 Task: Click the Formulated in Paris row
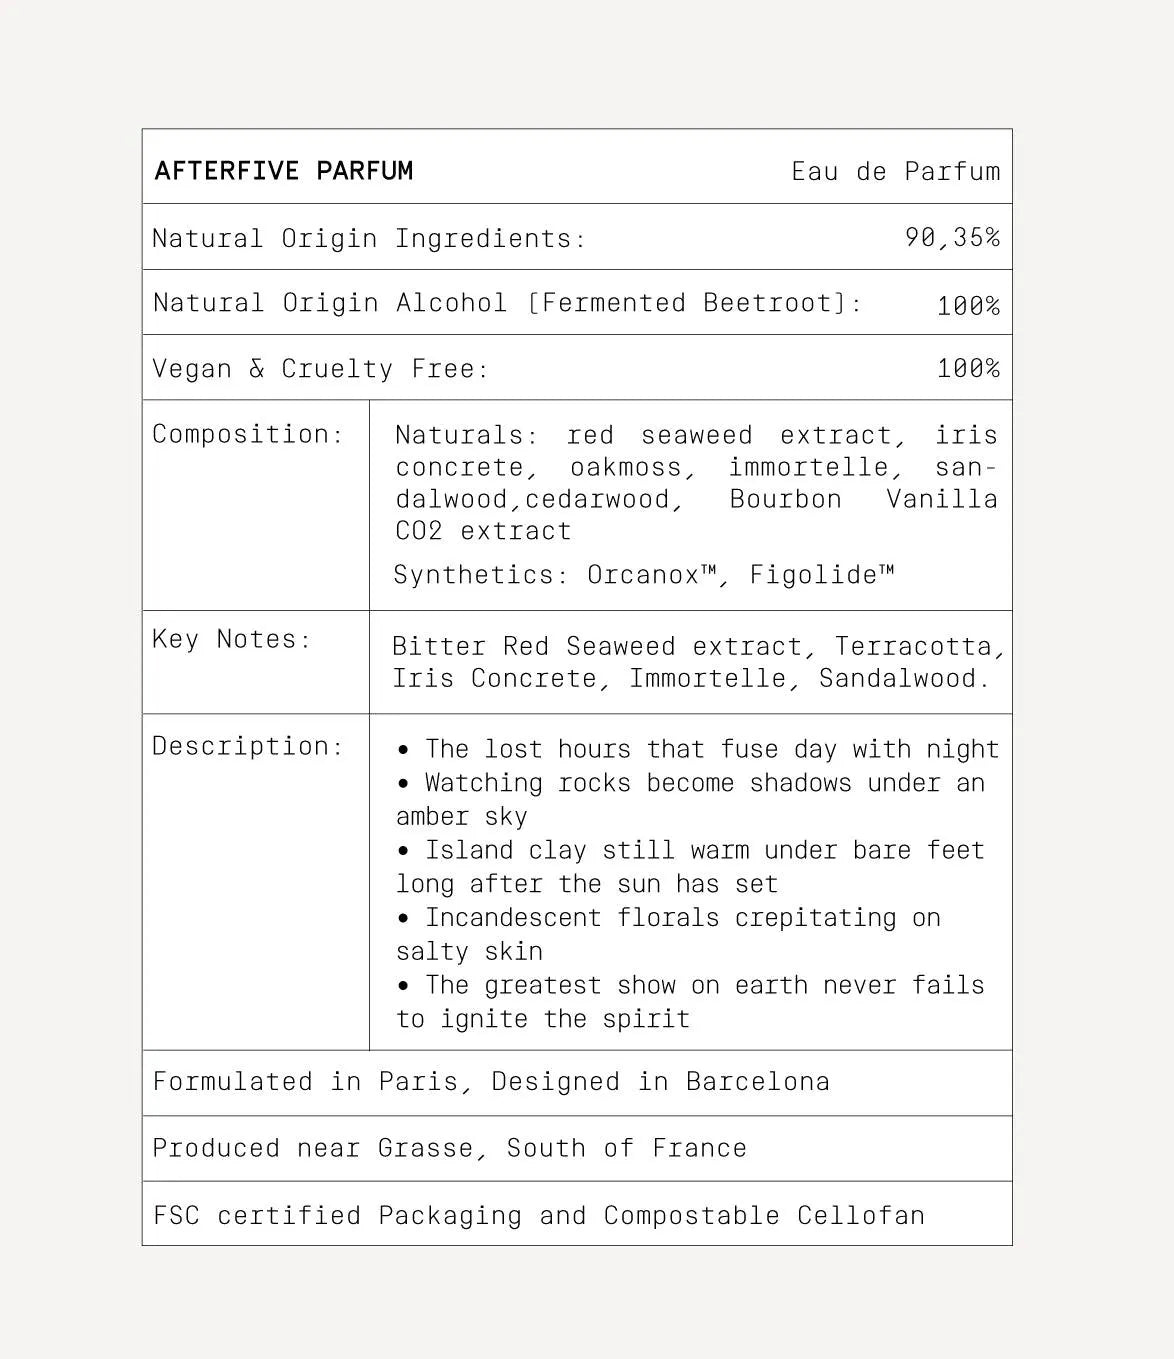(x=491, y=1082)
